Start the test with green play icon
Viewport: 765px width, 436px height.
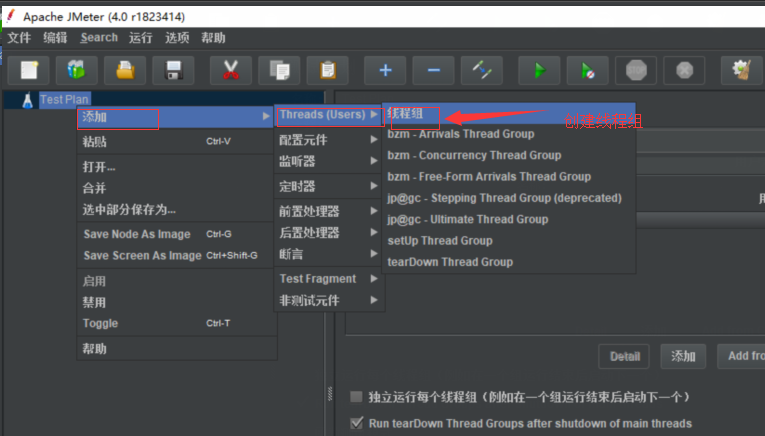pyautogui.click(x=539, y=70)
